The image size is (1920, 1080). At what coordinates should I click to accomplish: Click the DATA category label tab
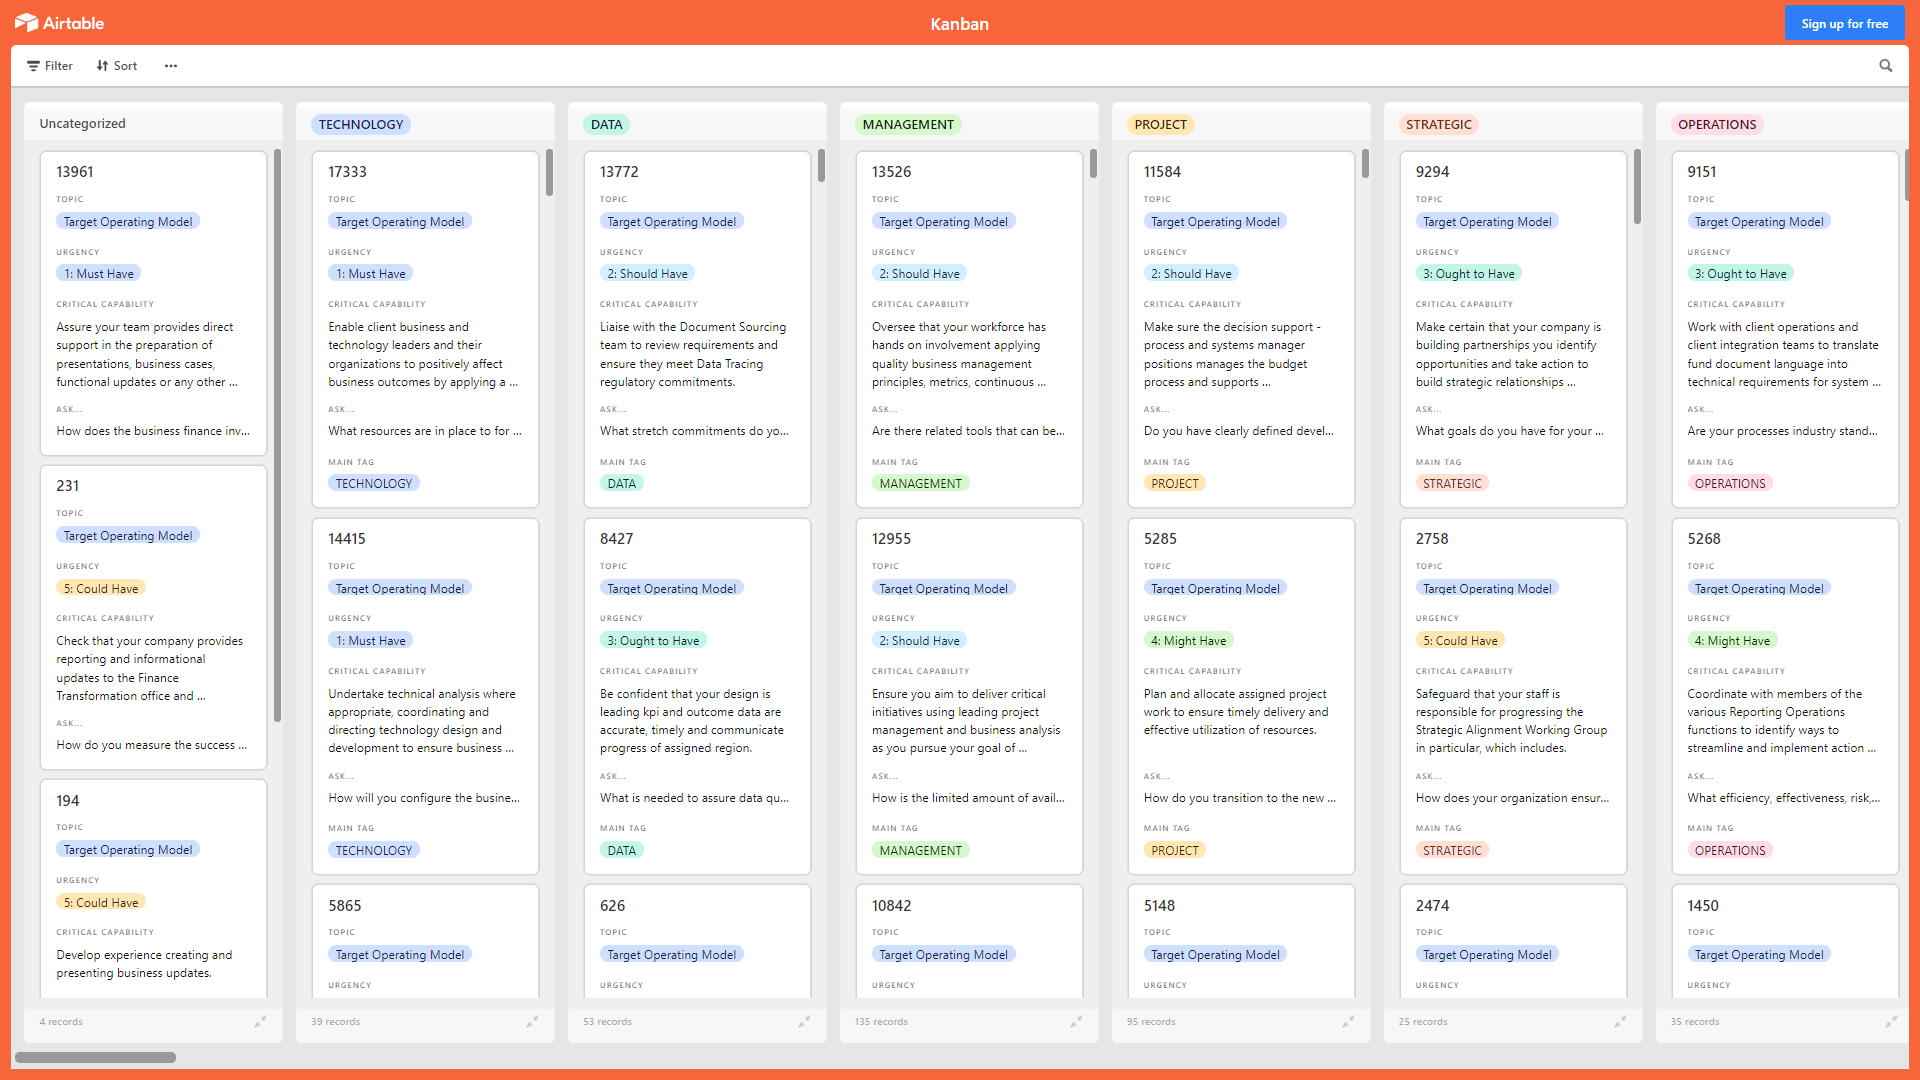[x=605, y=123]
